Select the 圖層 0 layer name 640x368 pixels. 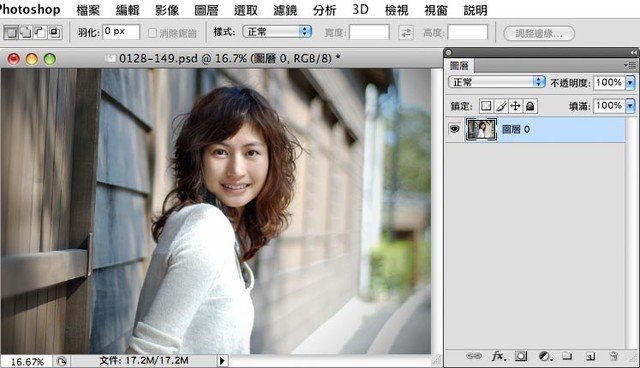pyautogui.click(x=516, y=129)
